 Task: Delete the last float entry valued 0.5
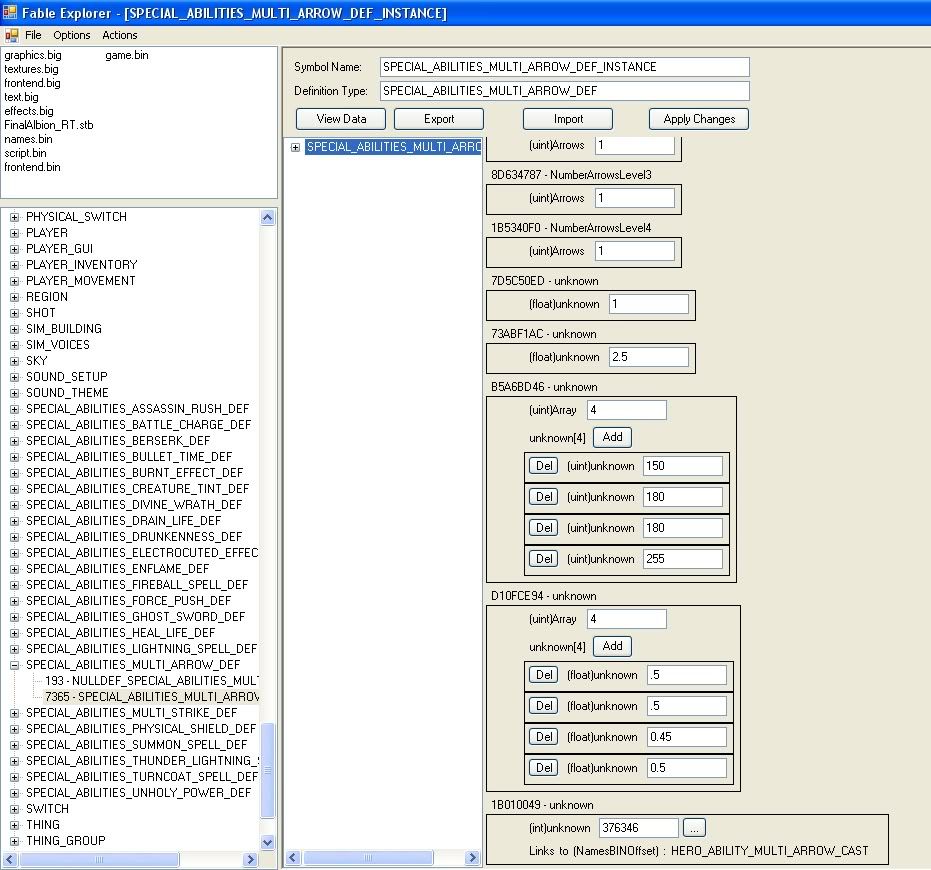pos(544,767)
